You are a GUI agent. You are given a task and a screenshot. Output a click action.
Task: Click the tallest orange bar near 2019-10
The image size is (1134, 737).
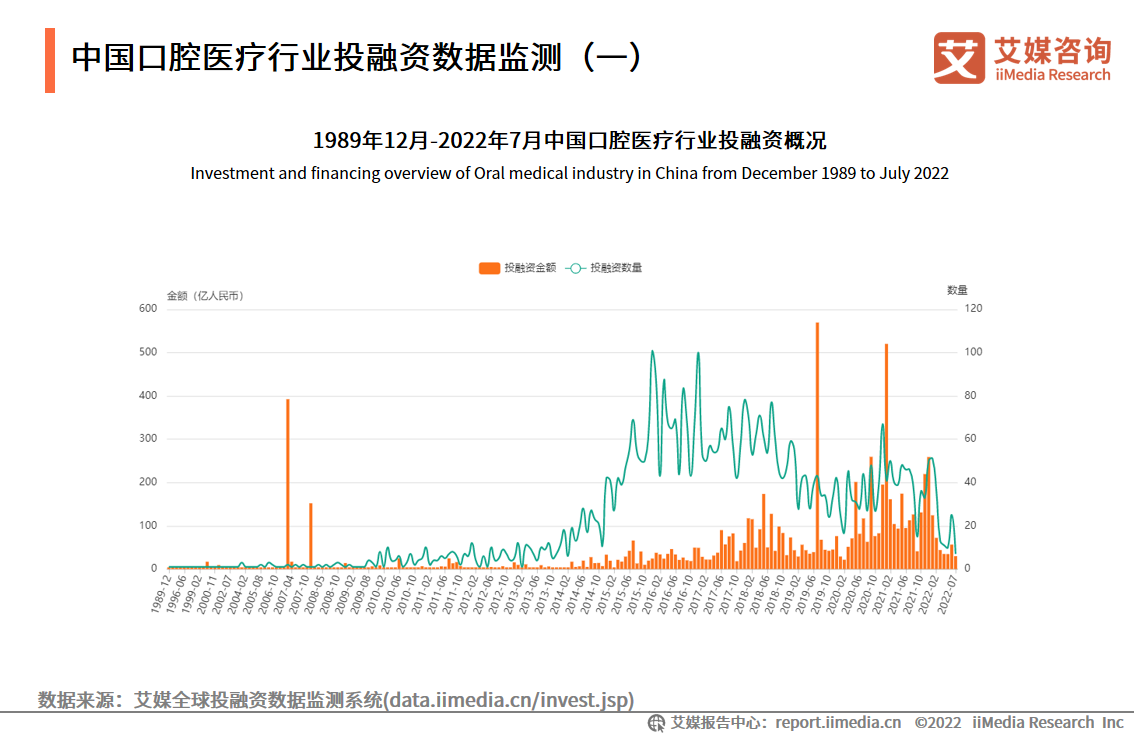[x=817, y=446]
